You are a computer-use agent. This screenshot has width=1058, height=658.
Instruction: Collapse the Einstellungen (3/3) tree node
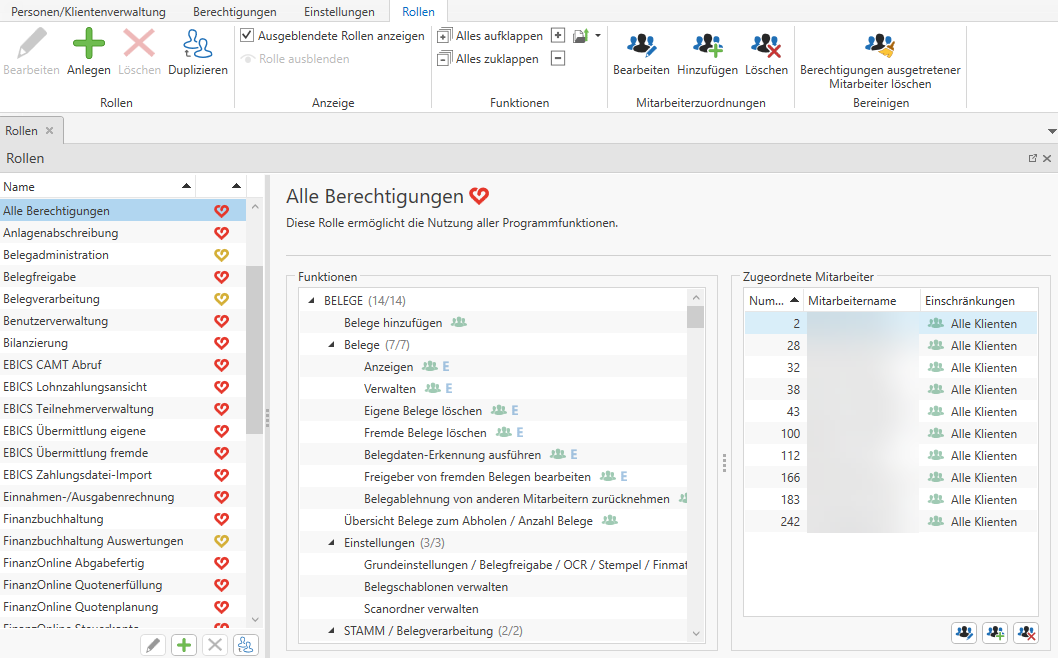coord(331,543)
